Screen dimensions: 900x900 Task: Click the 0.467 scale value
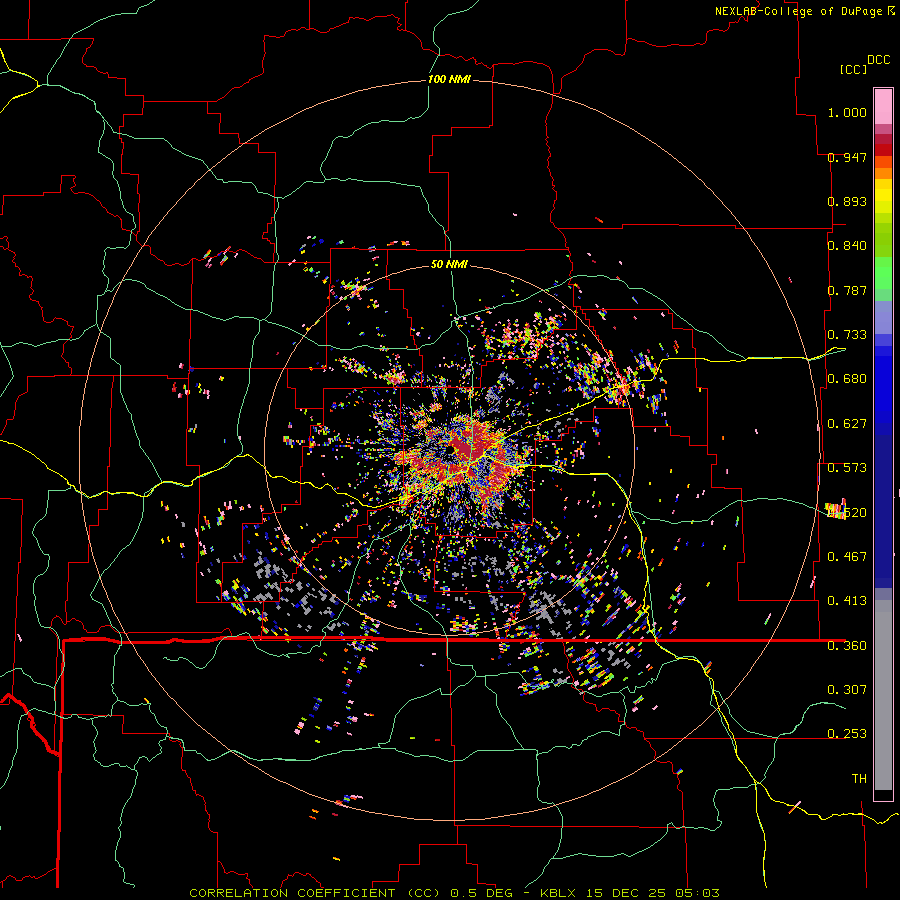[x=847, y=557]
